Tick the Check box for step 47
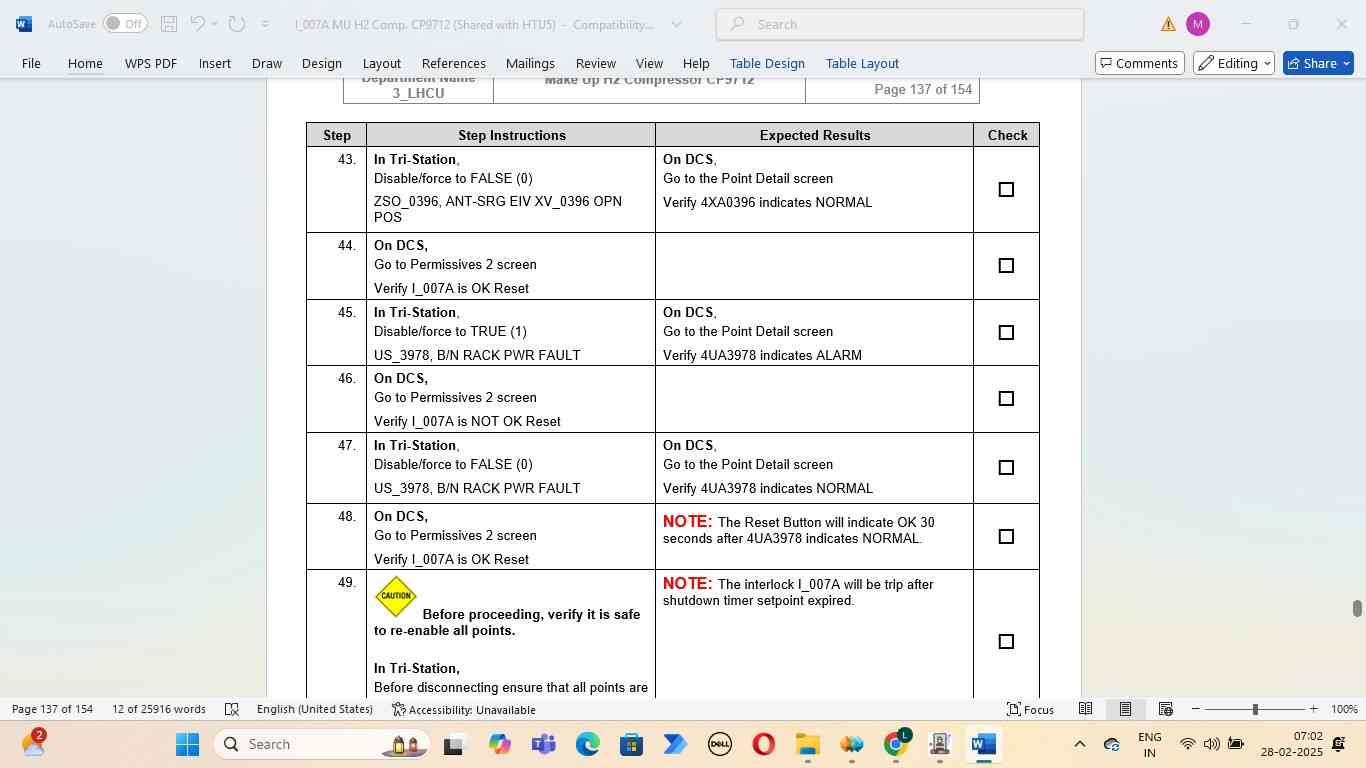1366x768 pixels. pos(1006,467)
